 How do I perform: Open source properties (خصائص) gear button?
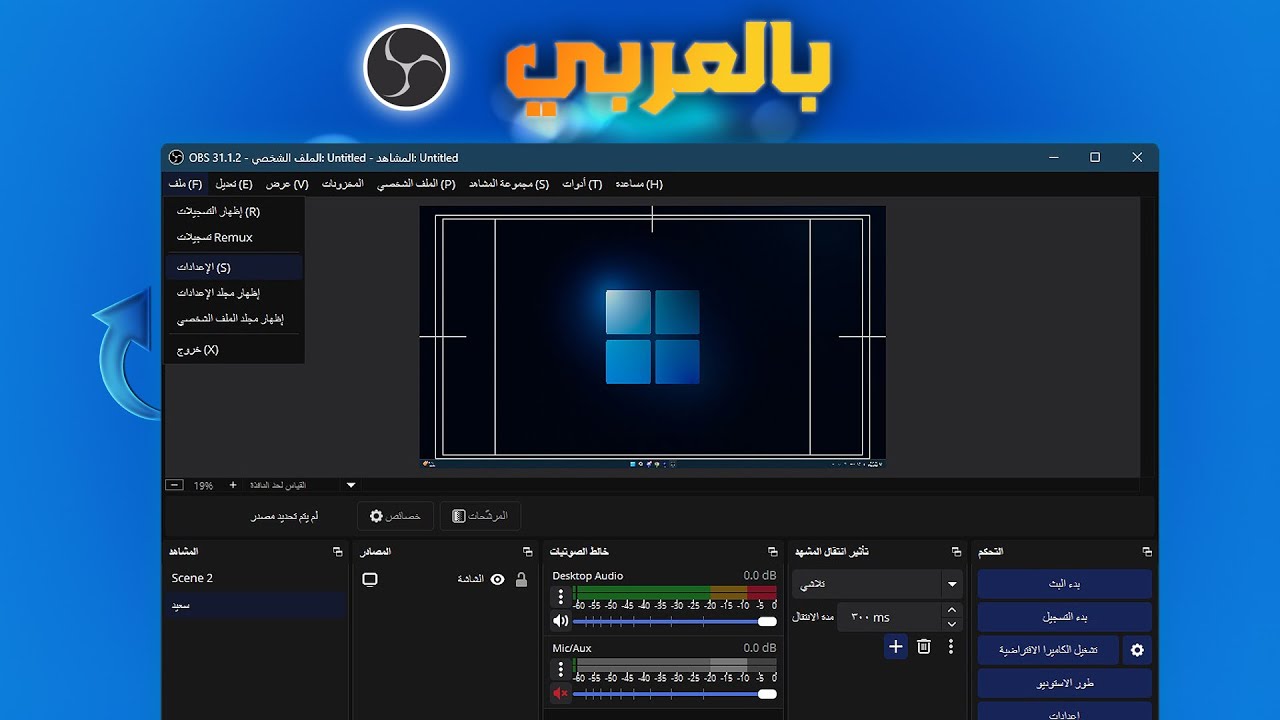[x=395, y=516]
